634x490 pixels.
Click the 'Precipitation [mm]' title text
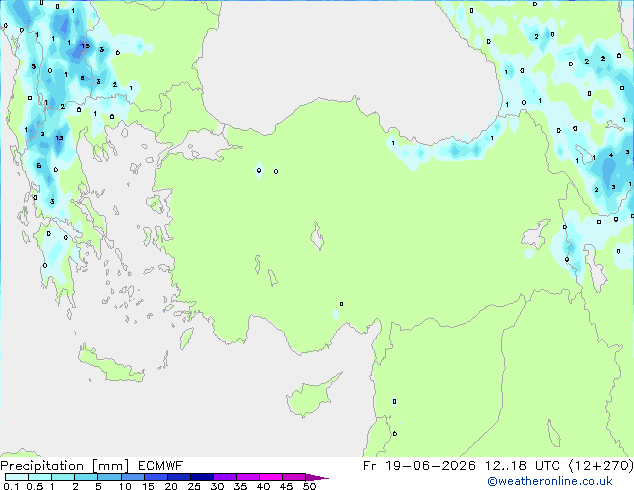[65, 466]
